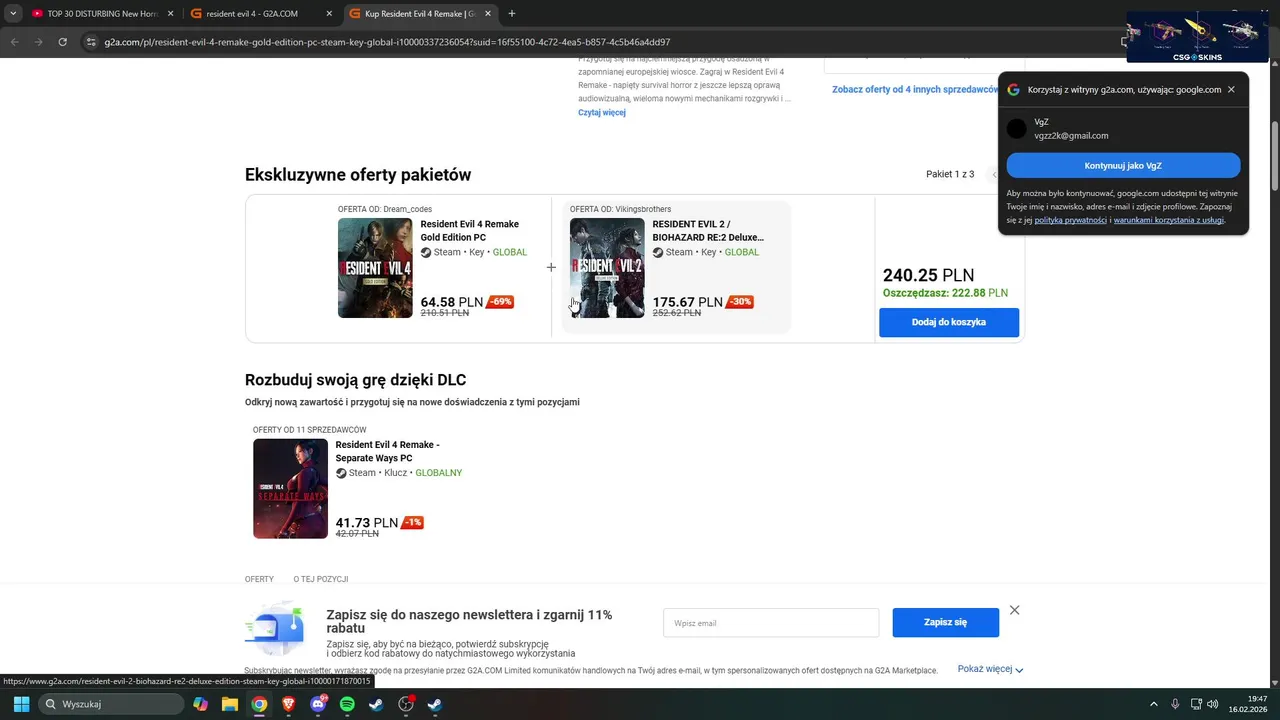Image resolution: width=1280 pixels, height=720 pixels.
Task: Click the '240.25 PLN' bundle price
Action: [928, 276]
